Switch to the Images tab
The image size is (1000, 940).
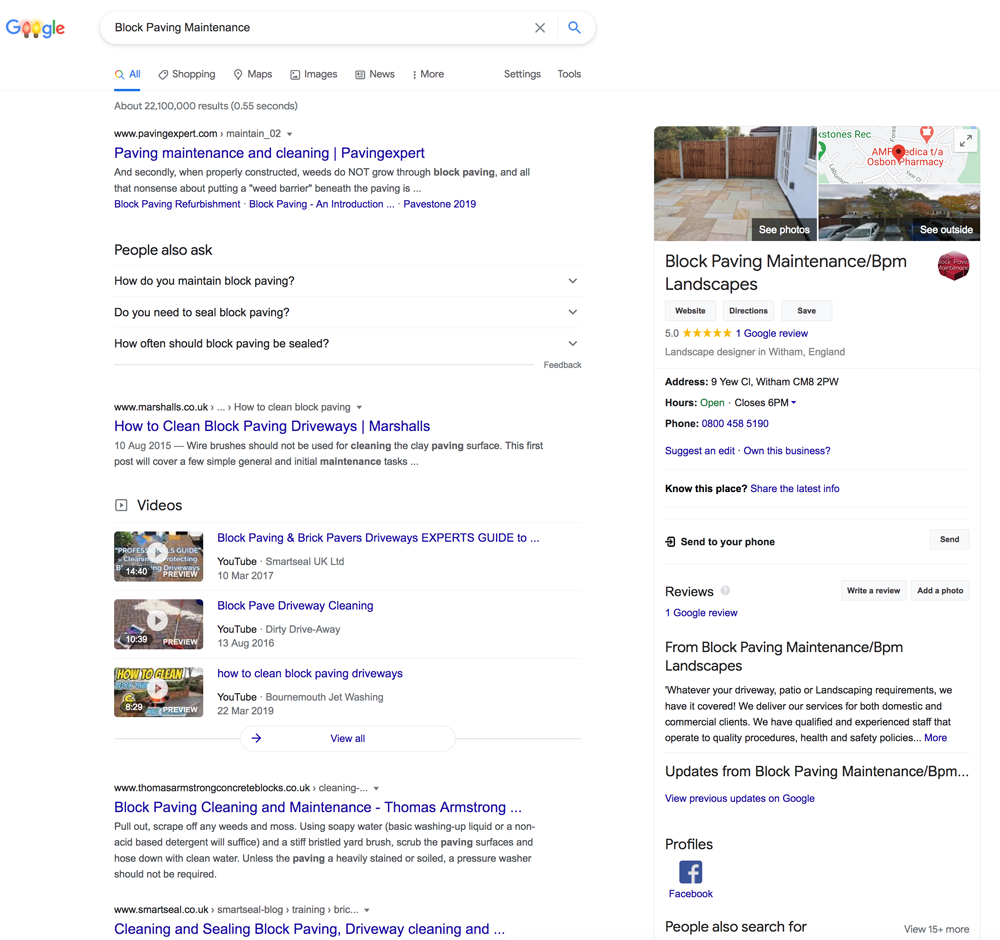(314, 74)
